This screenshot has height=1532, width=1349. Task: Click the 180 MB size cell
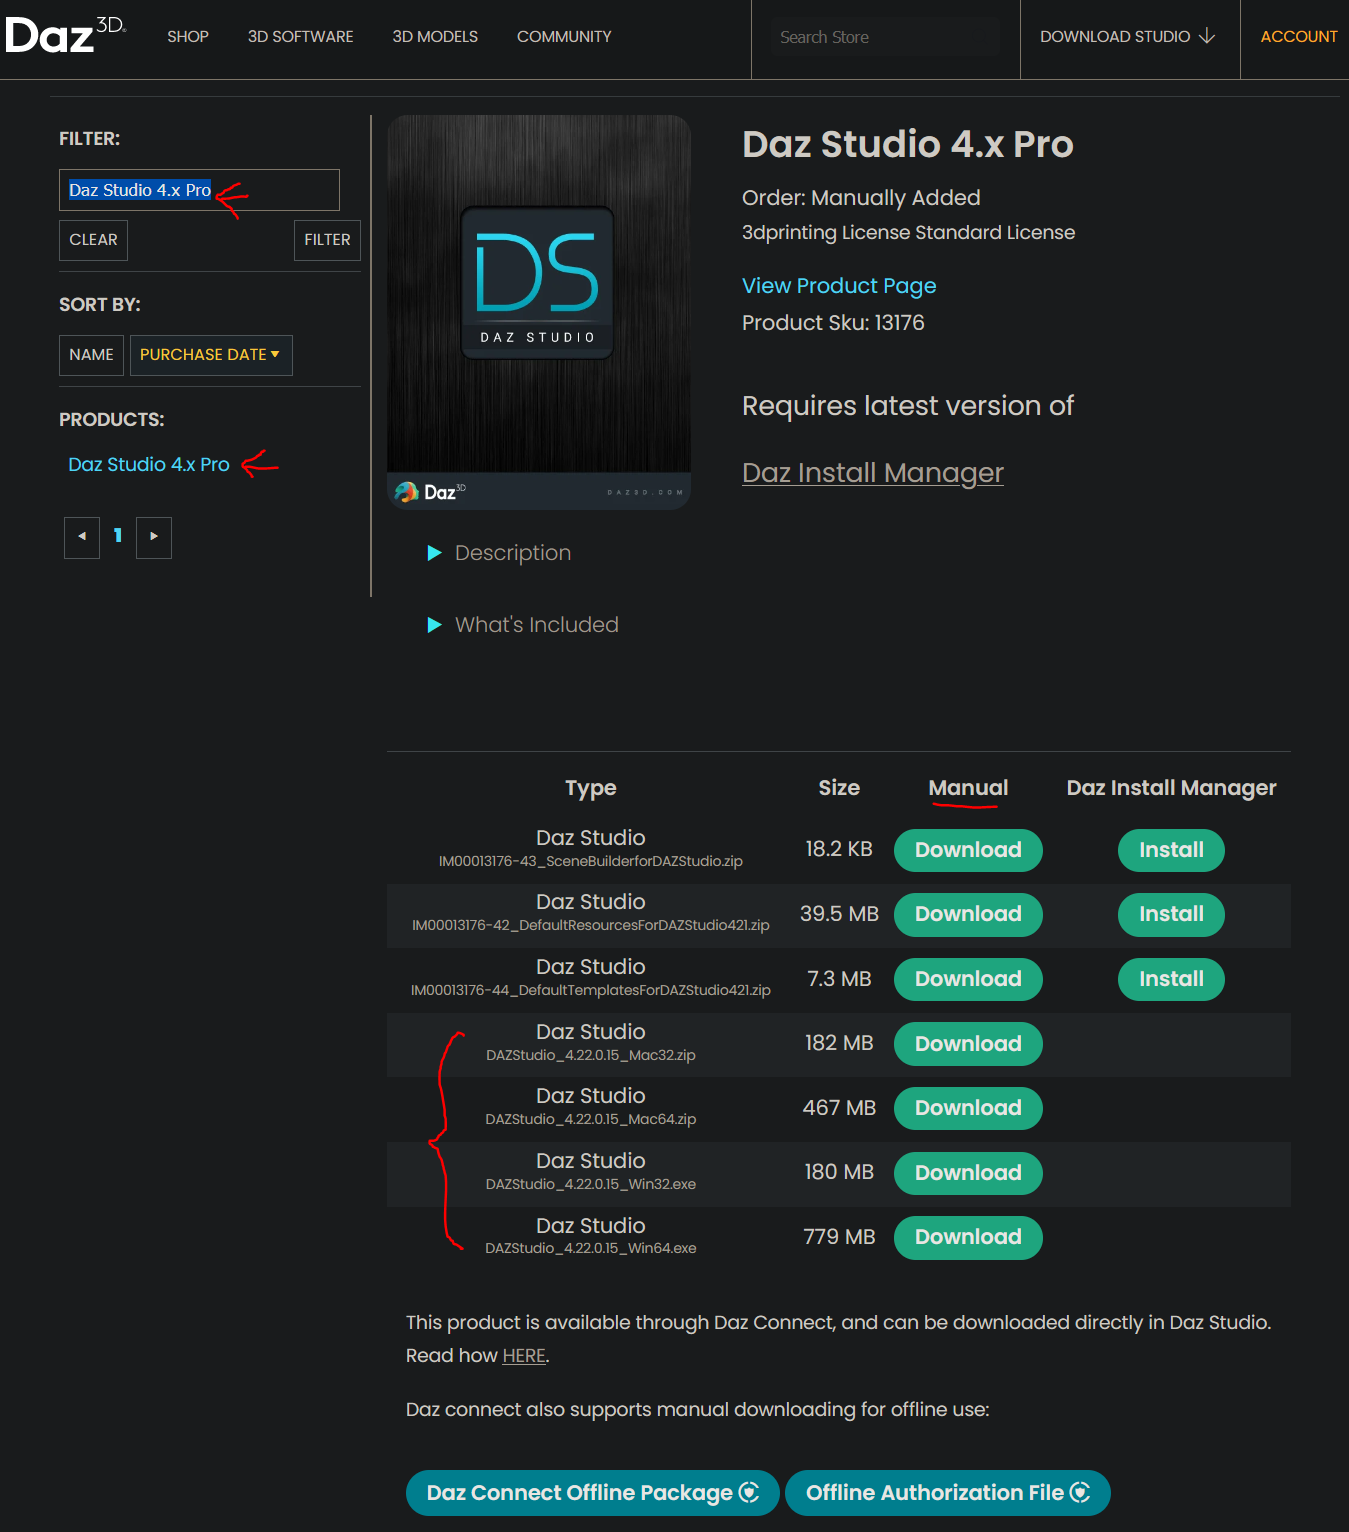pos(839,1172)
